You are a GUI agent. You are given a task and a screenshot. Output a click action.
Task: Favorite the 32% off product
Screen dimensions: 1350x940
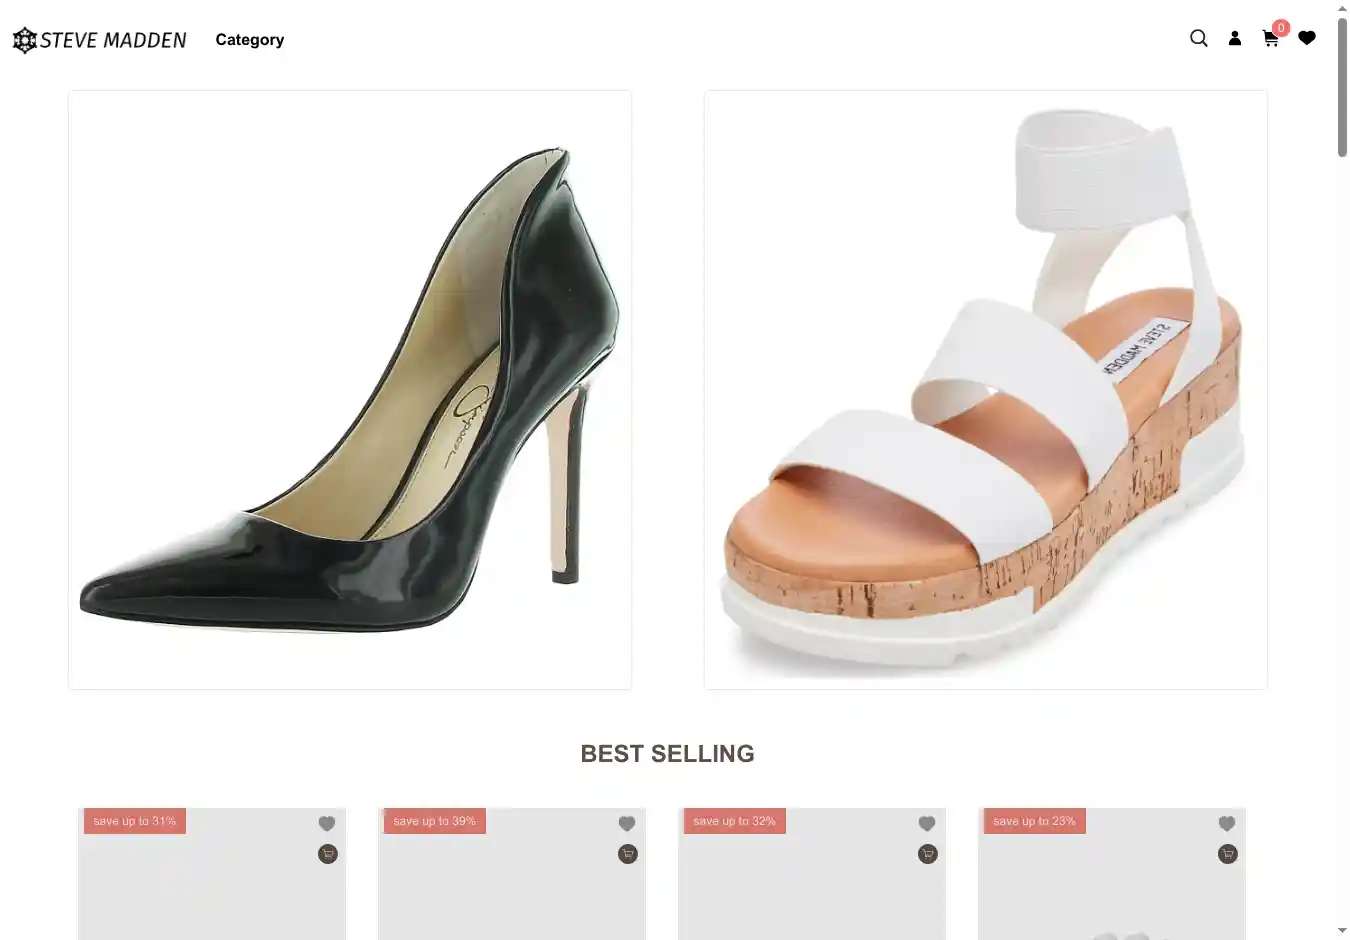coord(927,824)
